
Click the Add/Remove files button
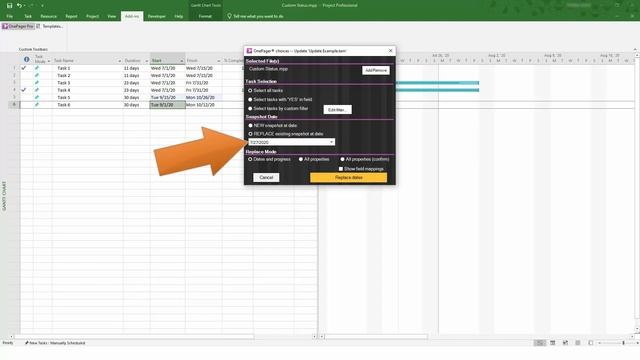pos(376,70)
